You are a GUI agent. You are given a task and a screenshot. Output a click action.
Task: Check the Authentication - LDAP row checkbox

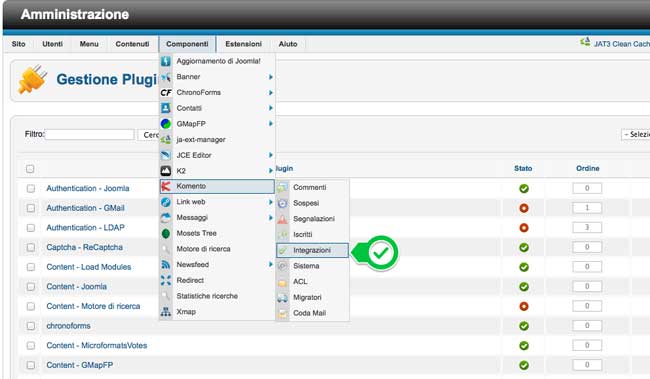coord(31,228)
